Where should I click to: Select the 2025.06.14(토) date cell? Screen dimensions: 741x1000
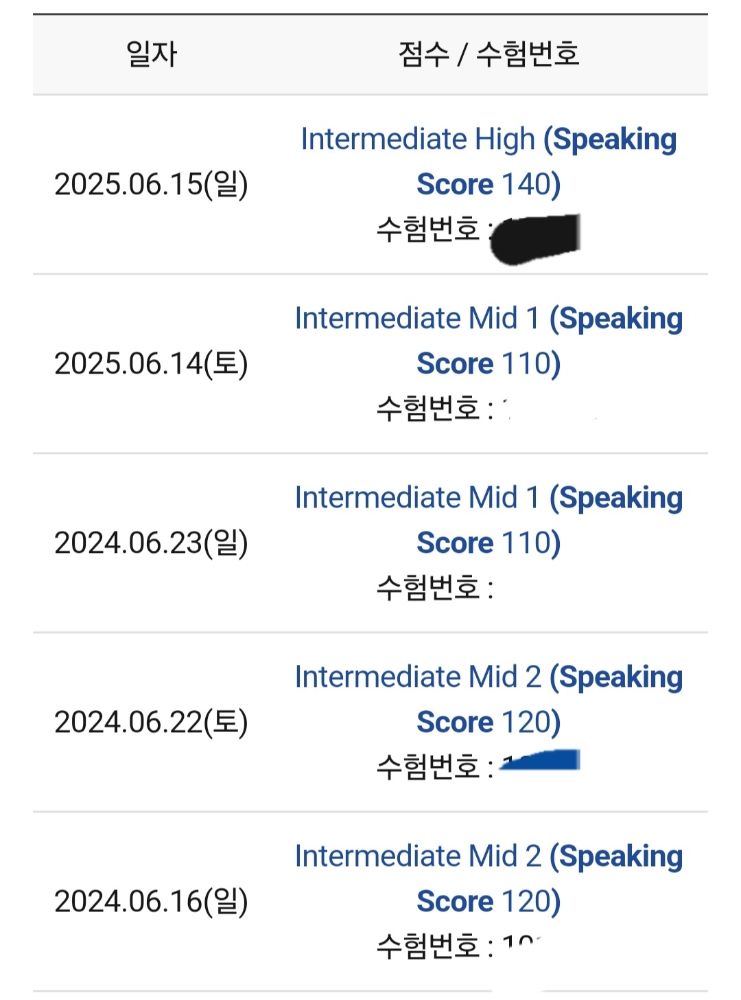tap(151, 364)
